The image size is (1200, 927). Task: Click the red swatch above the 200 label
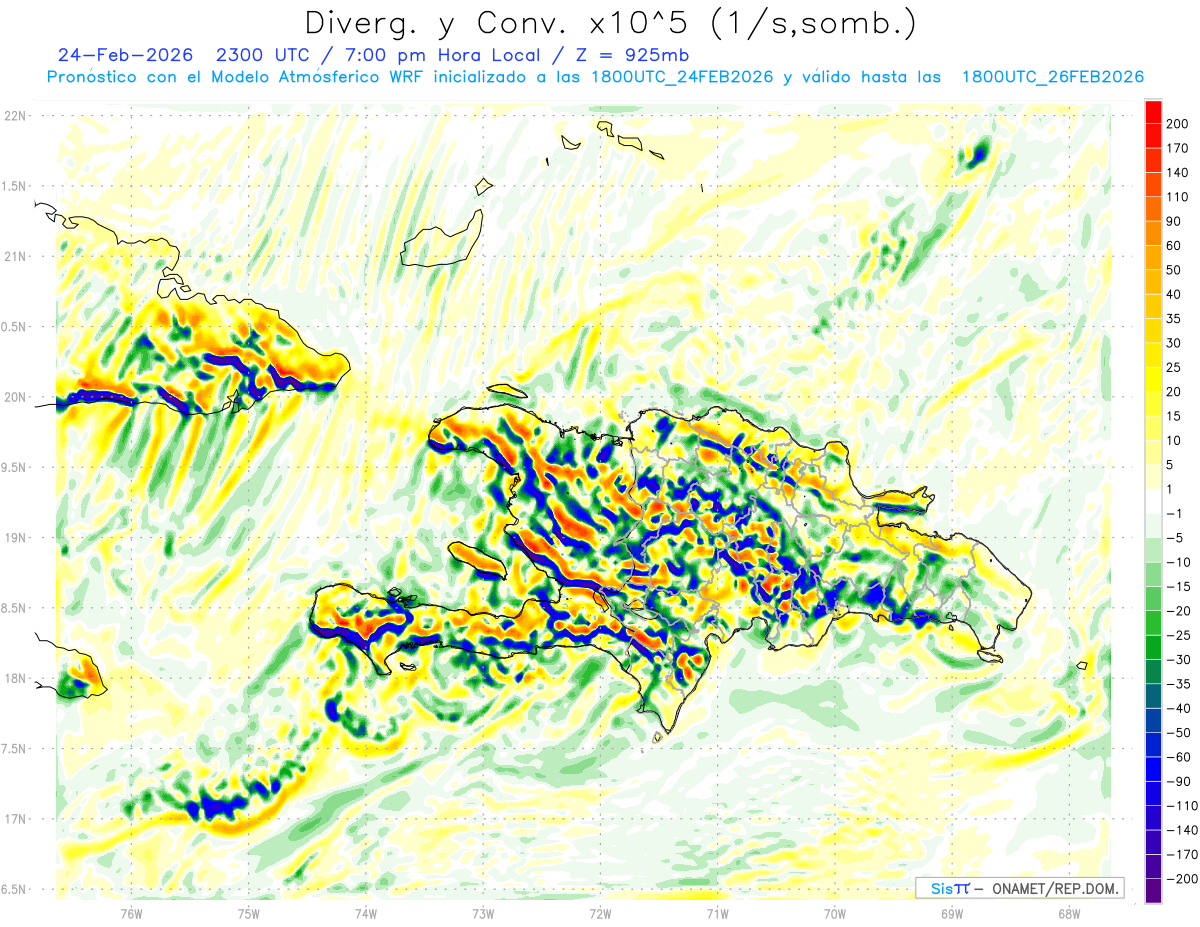[x=1153, y=112]
